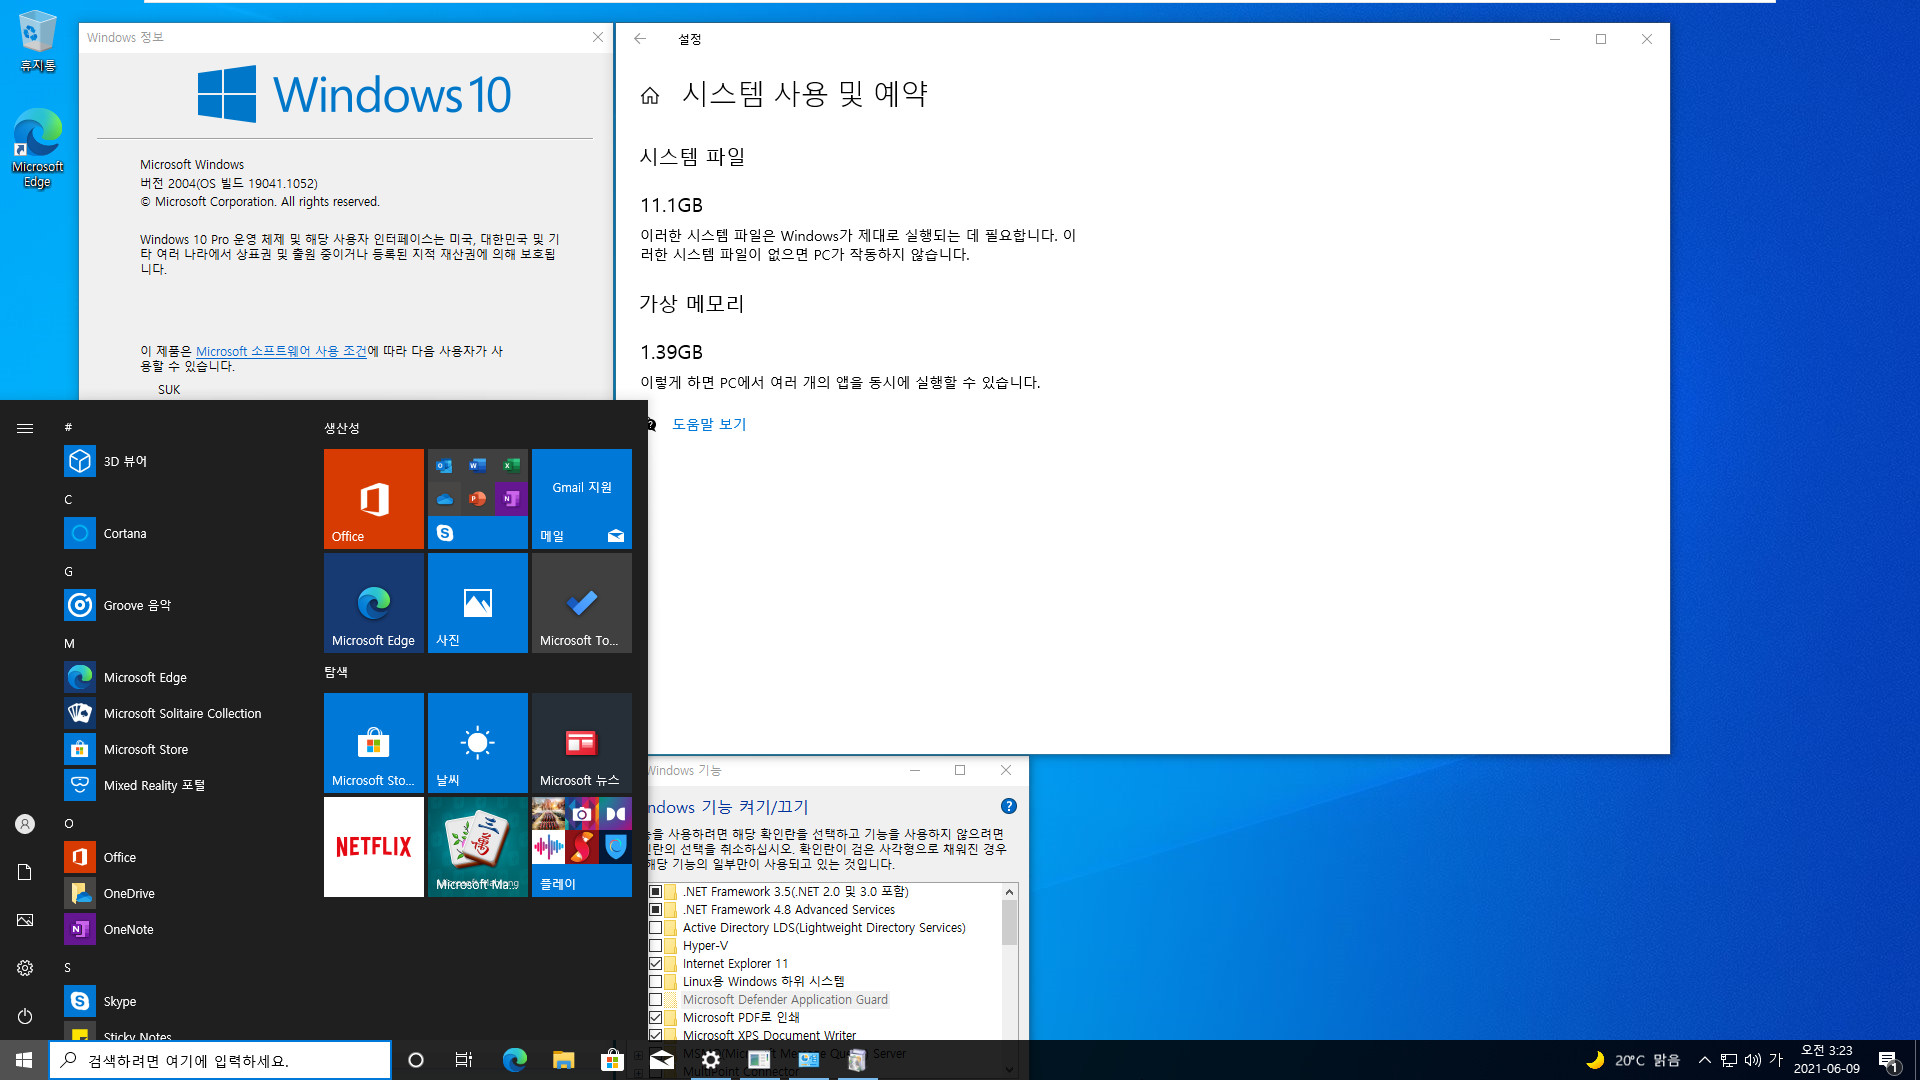Click the Start menu power icon
The image size is (1920, 1080).
pyautogui.click(x=25, y=1016)
